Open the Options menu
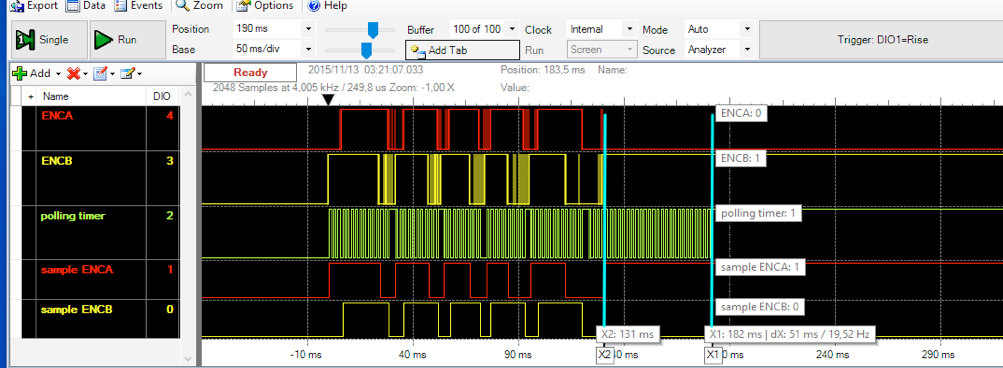This screenshot has height=368, width=1003. (x=265, y=6)
